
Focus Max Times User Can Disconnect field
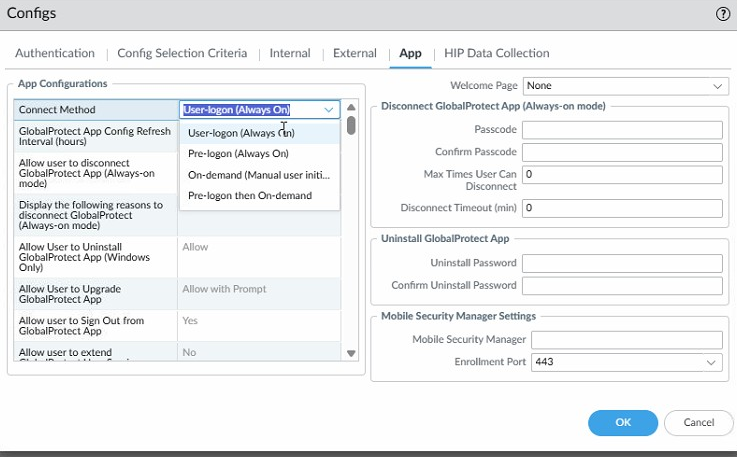click(x=622, y=174)
